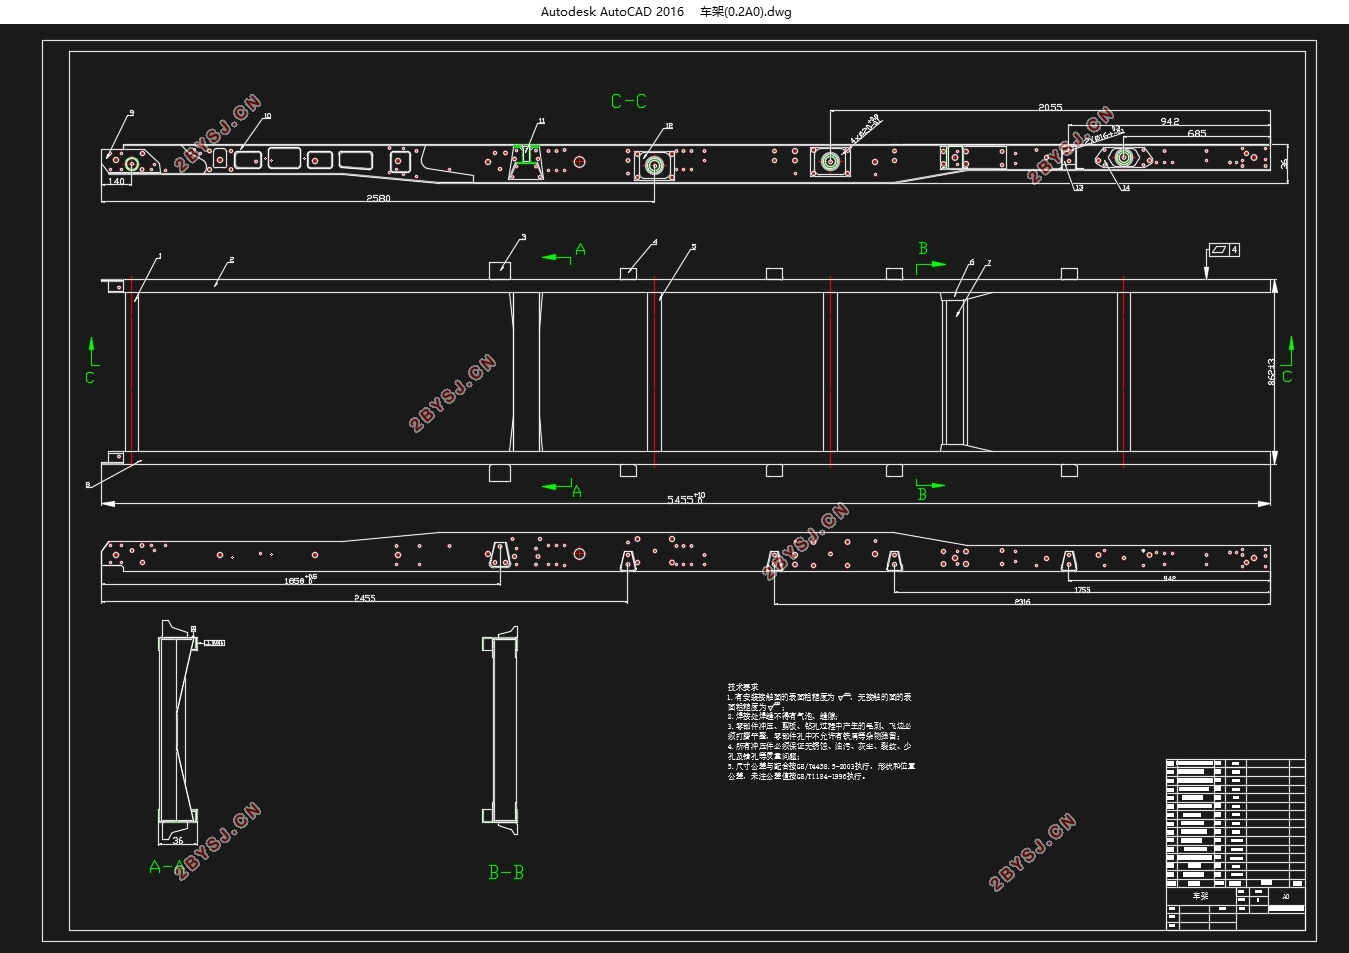Click the upper green A section arrow
The image size is (1349, 953).
(564, 252)
